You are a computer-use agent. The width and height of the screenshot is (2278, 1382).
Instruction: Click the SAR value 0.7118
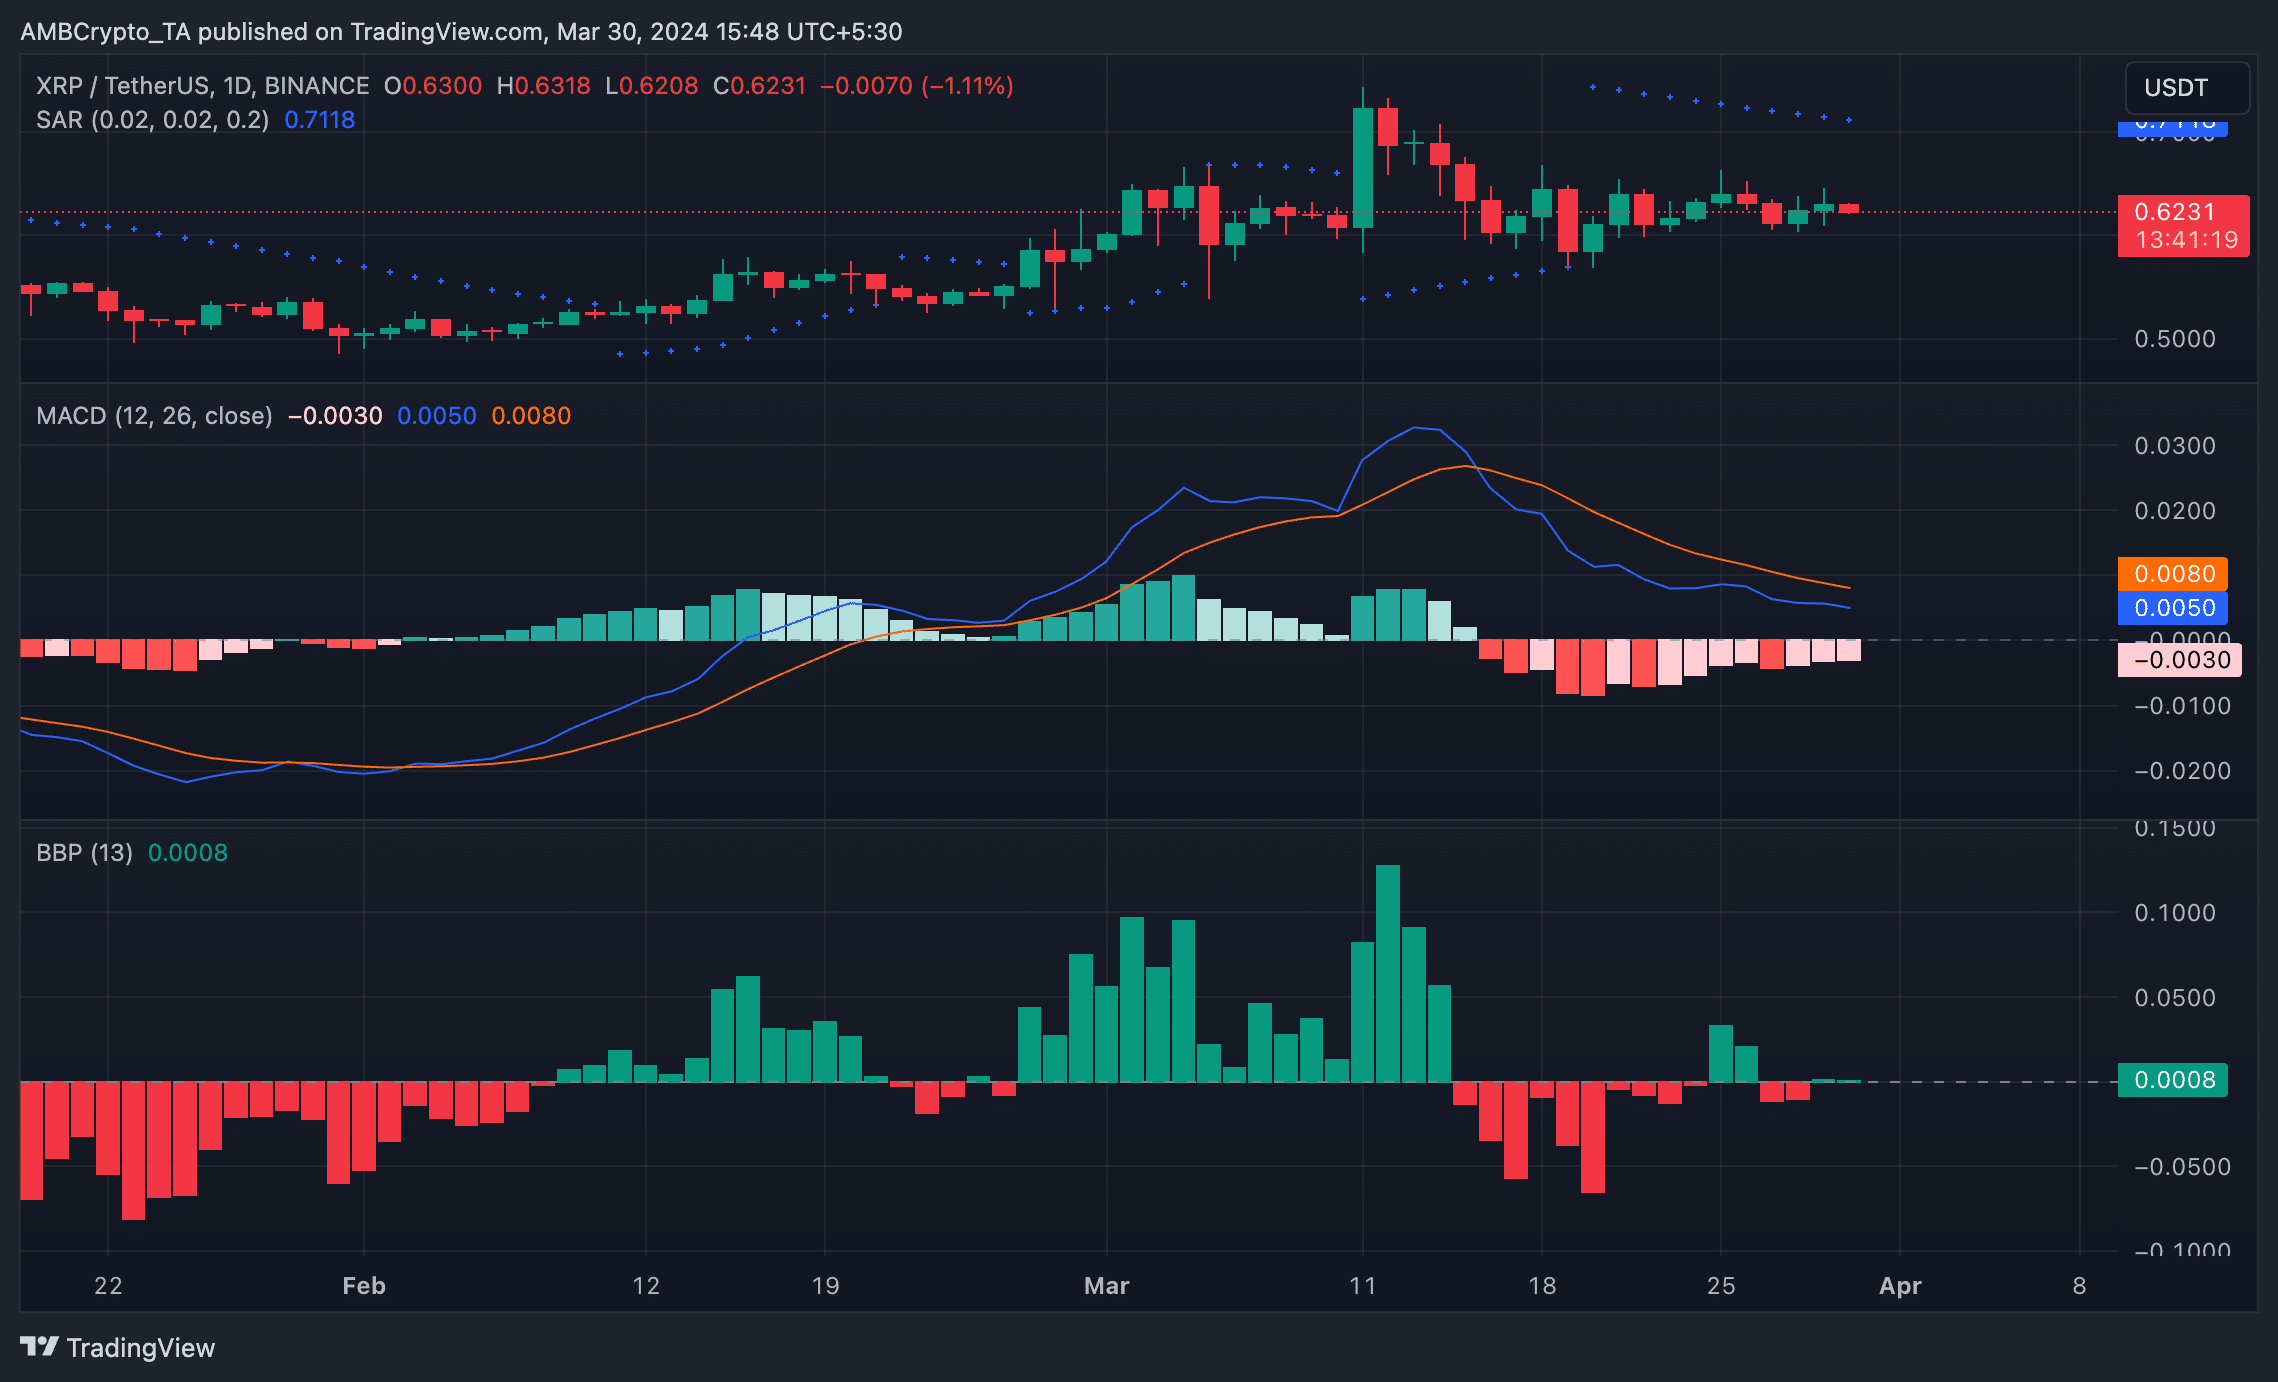[320, 120]
